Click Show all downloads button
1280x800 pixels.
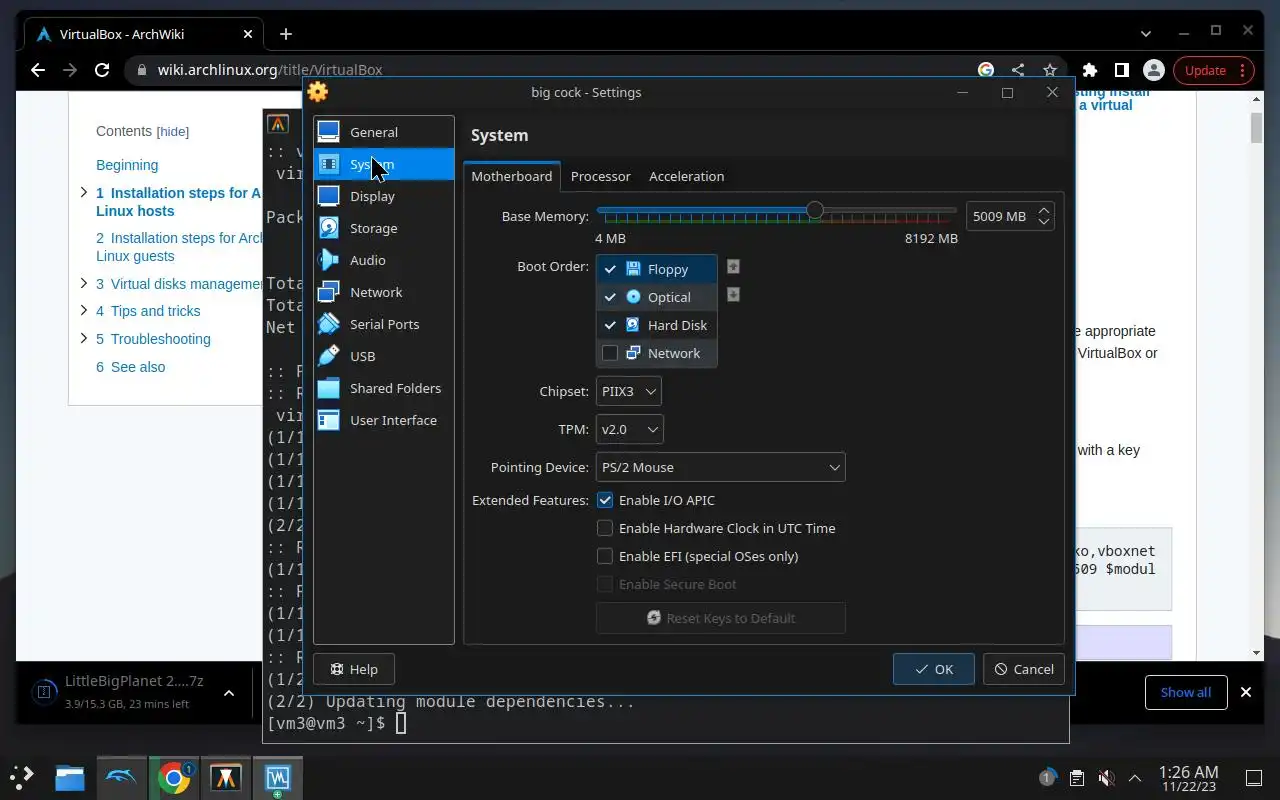pyautogui.click(x=1186, y=692)
